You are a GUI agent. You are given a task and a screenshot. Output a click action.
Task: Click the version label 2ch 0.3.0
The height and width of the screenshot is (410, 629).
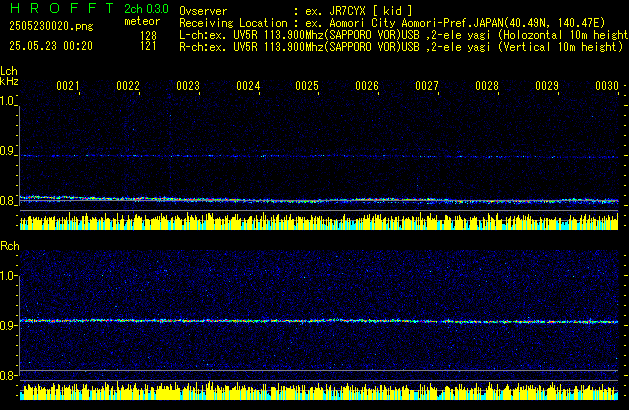(146, 9)
